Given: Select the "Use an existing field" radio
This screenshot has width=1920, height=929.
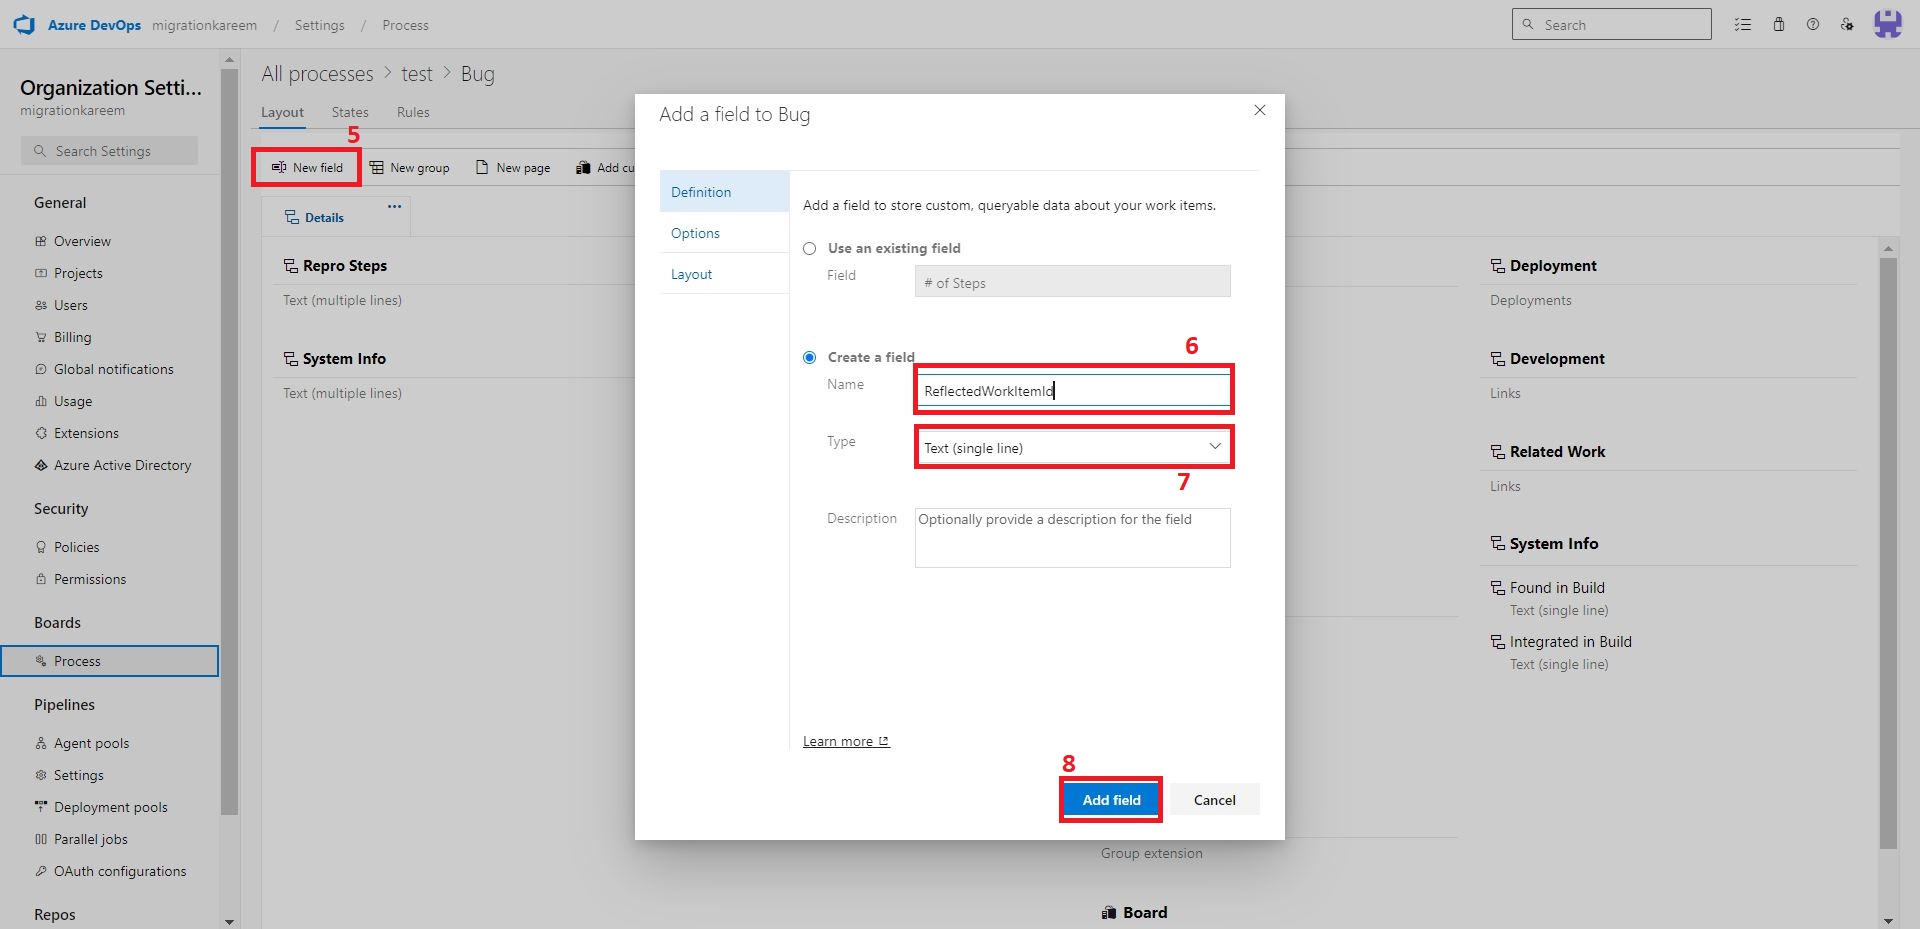Looking at the screenshot, I should (x=808, y=248).
